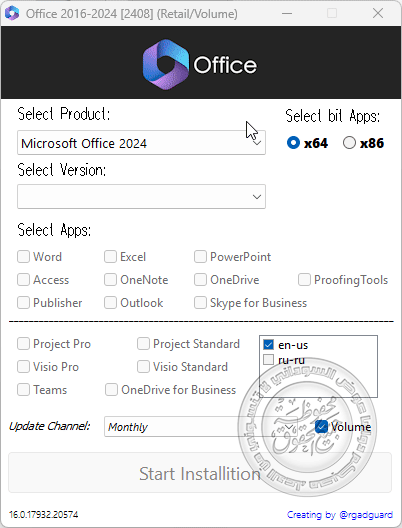Screen dimensions: 402x528
Task: Minimize the Office installer window
Action: [x=287, y=13]
